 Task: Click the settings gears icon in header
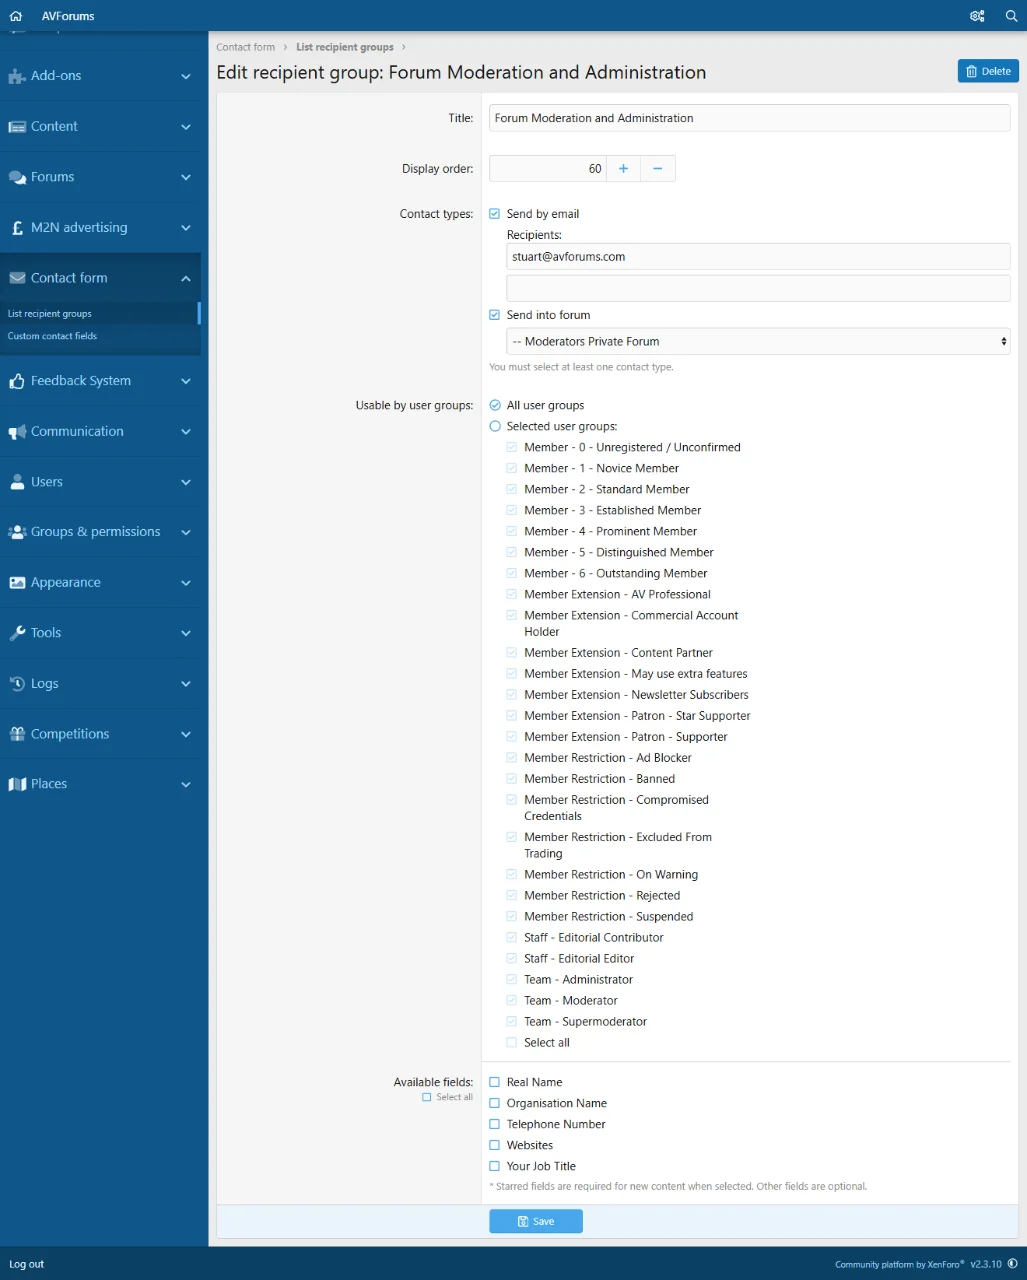[977, 16]
